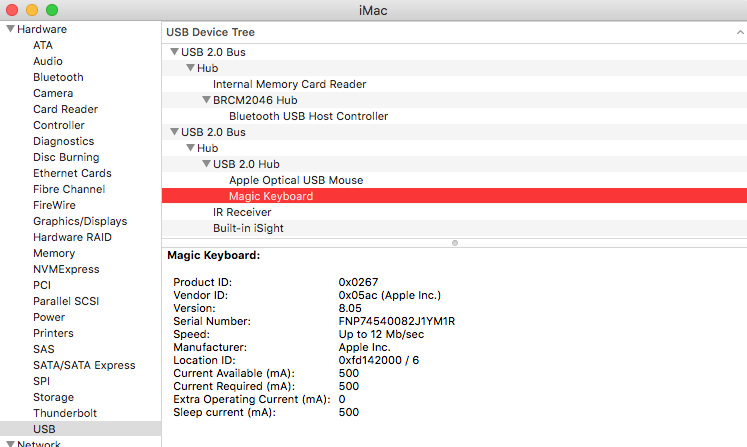747x447 pixels.
Task: Select Apple Optical USB Mouse device
Action: coord(296,180)
